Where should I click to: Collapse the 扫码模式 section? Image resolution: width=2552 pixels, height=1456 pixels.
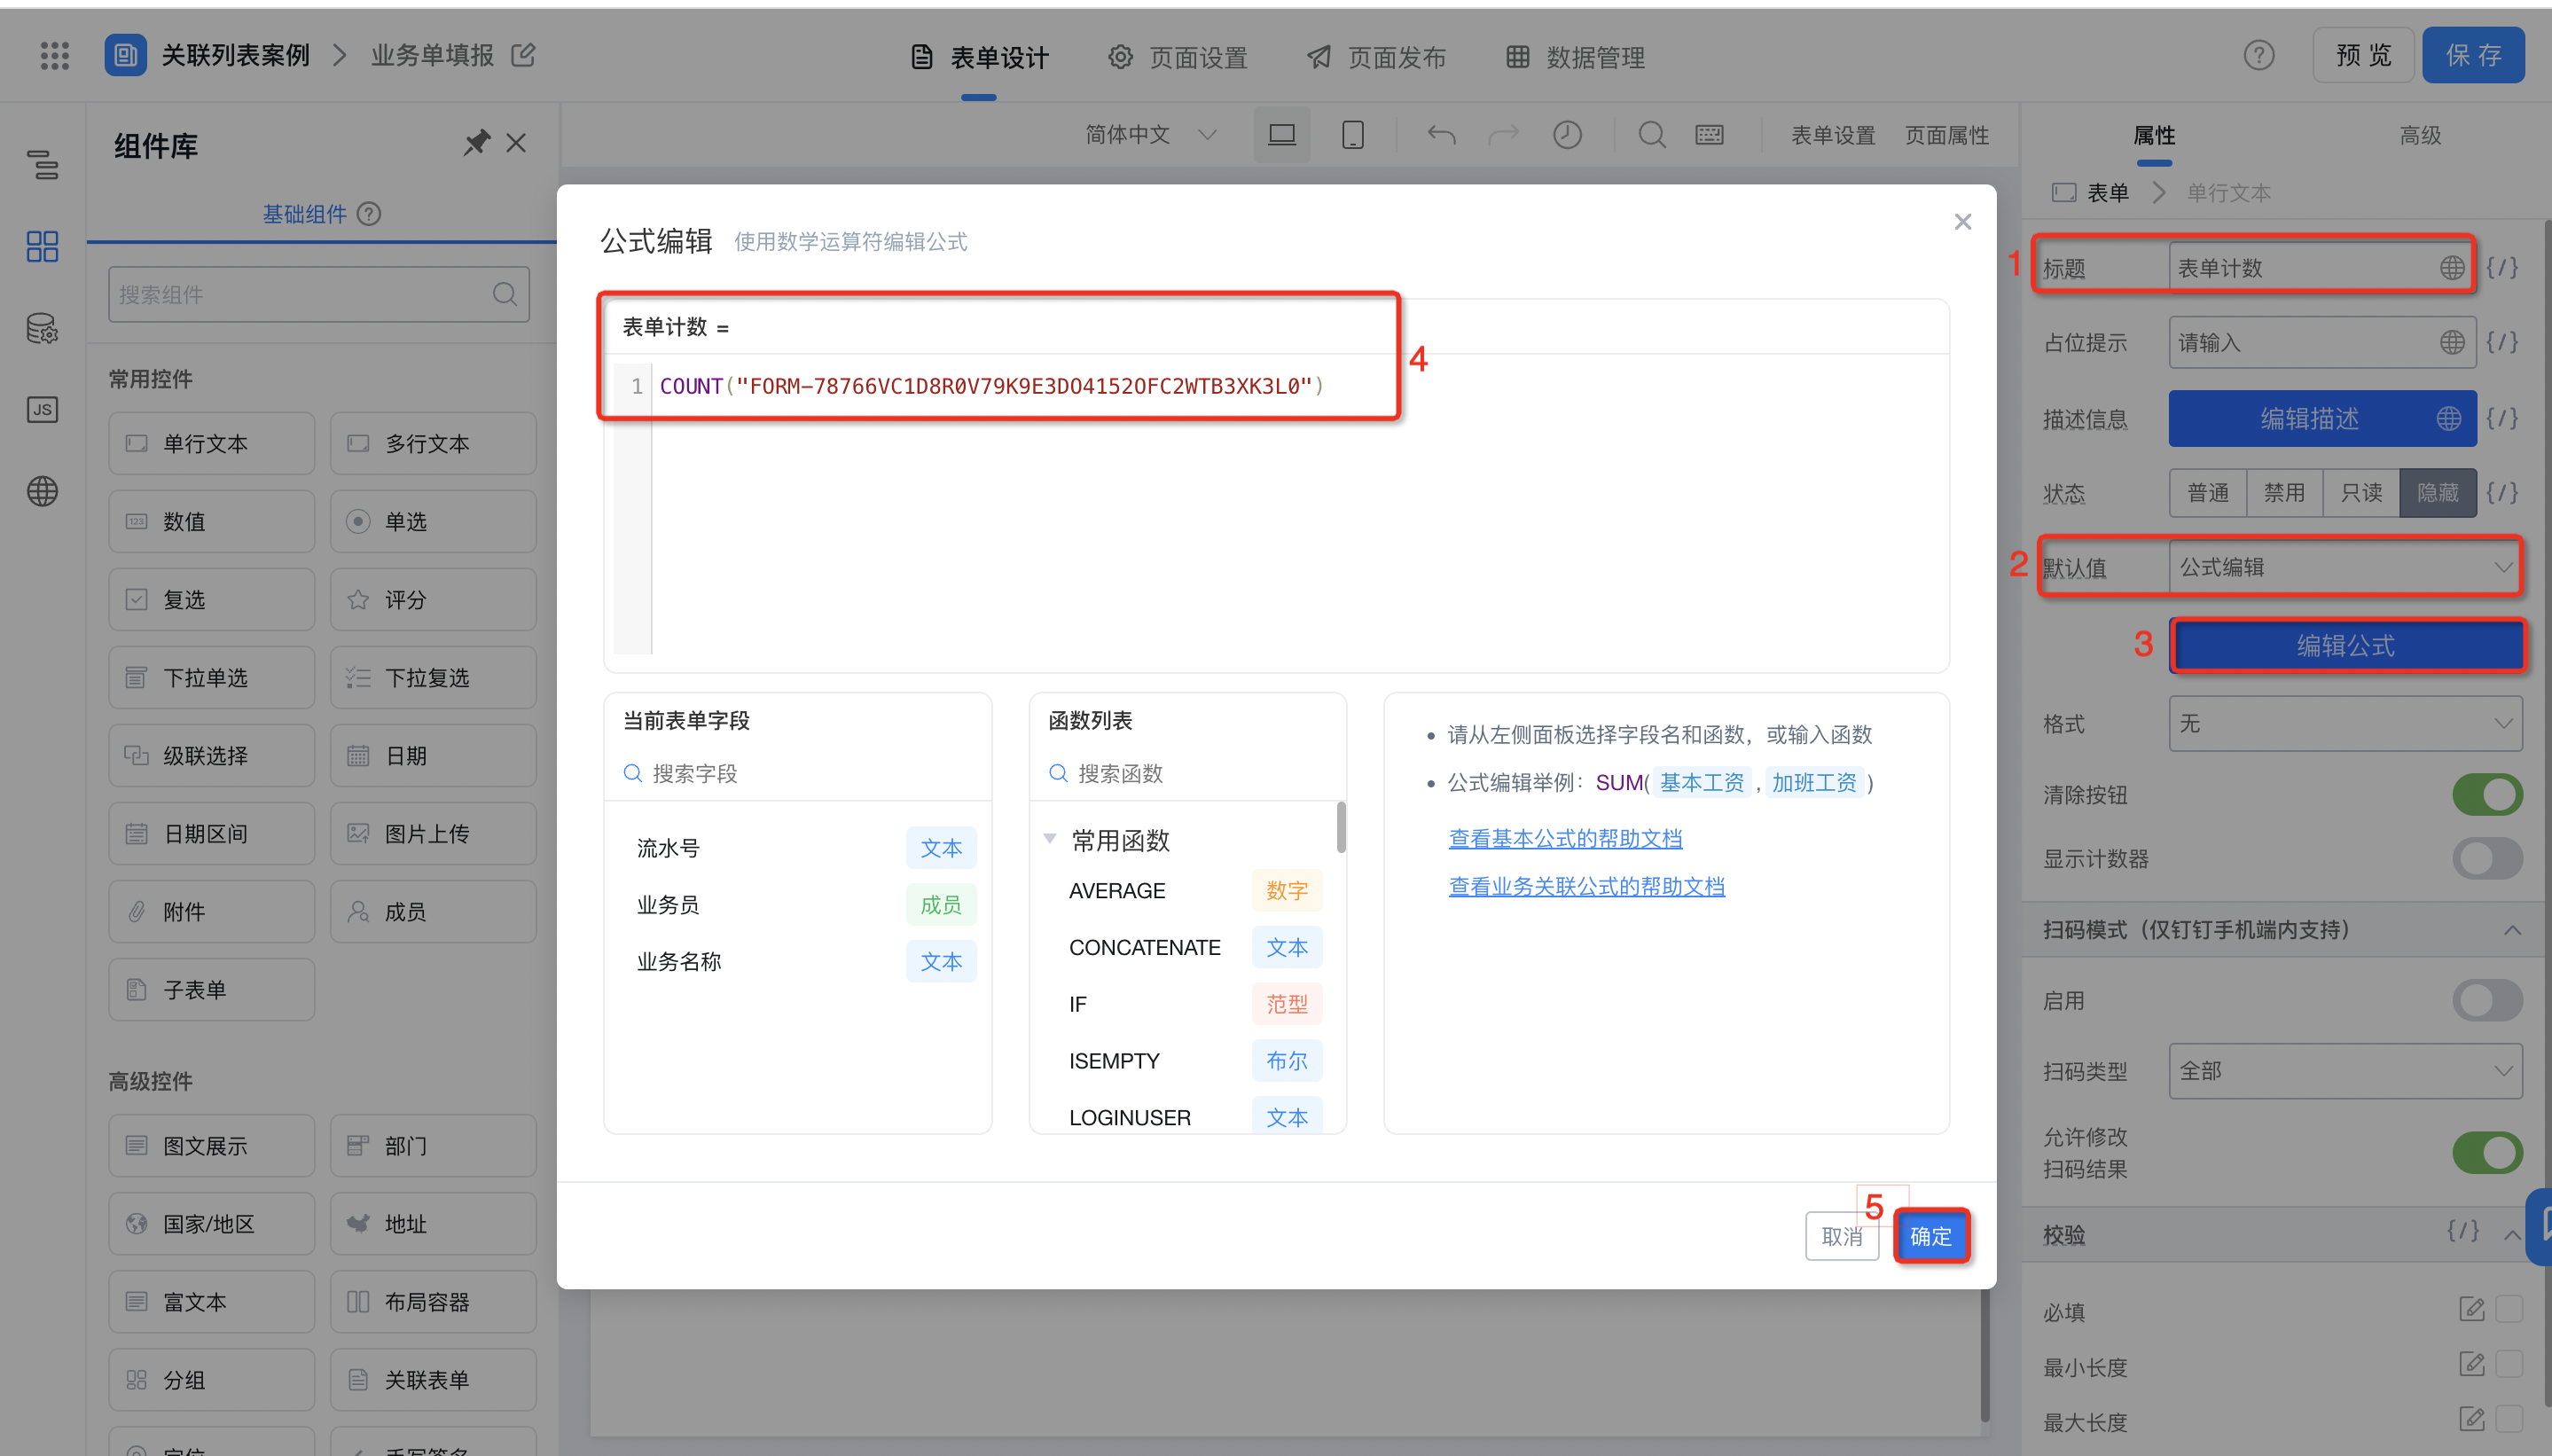[2511, 930]
